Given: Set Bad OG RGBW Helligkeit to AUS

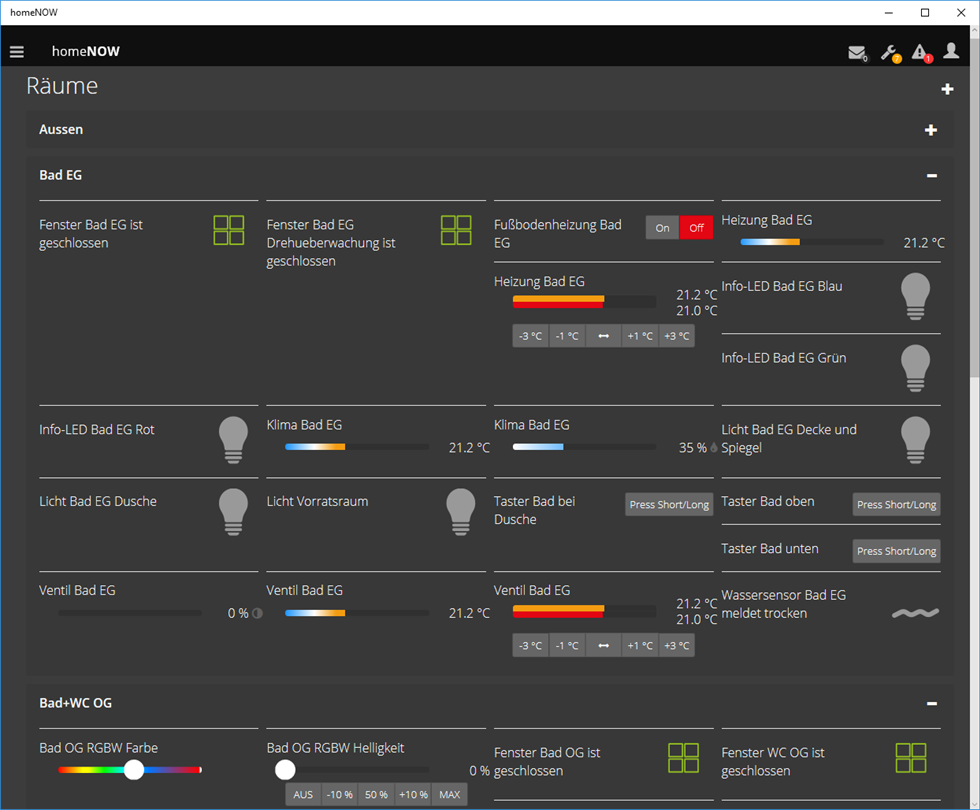Looking at the screenshot, I should (x=303, y=794).
